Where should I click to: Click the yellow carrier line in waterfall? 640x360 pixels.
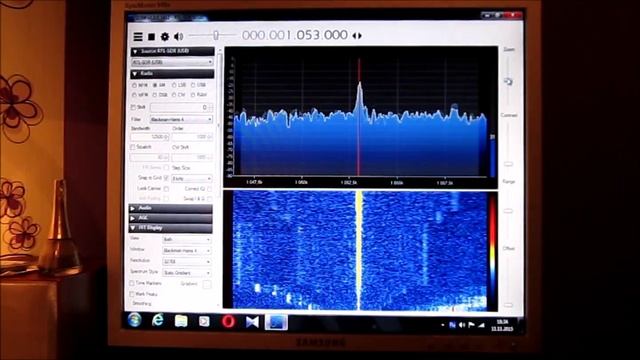tap(359, 250)
